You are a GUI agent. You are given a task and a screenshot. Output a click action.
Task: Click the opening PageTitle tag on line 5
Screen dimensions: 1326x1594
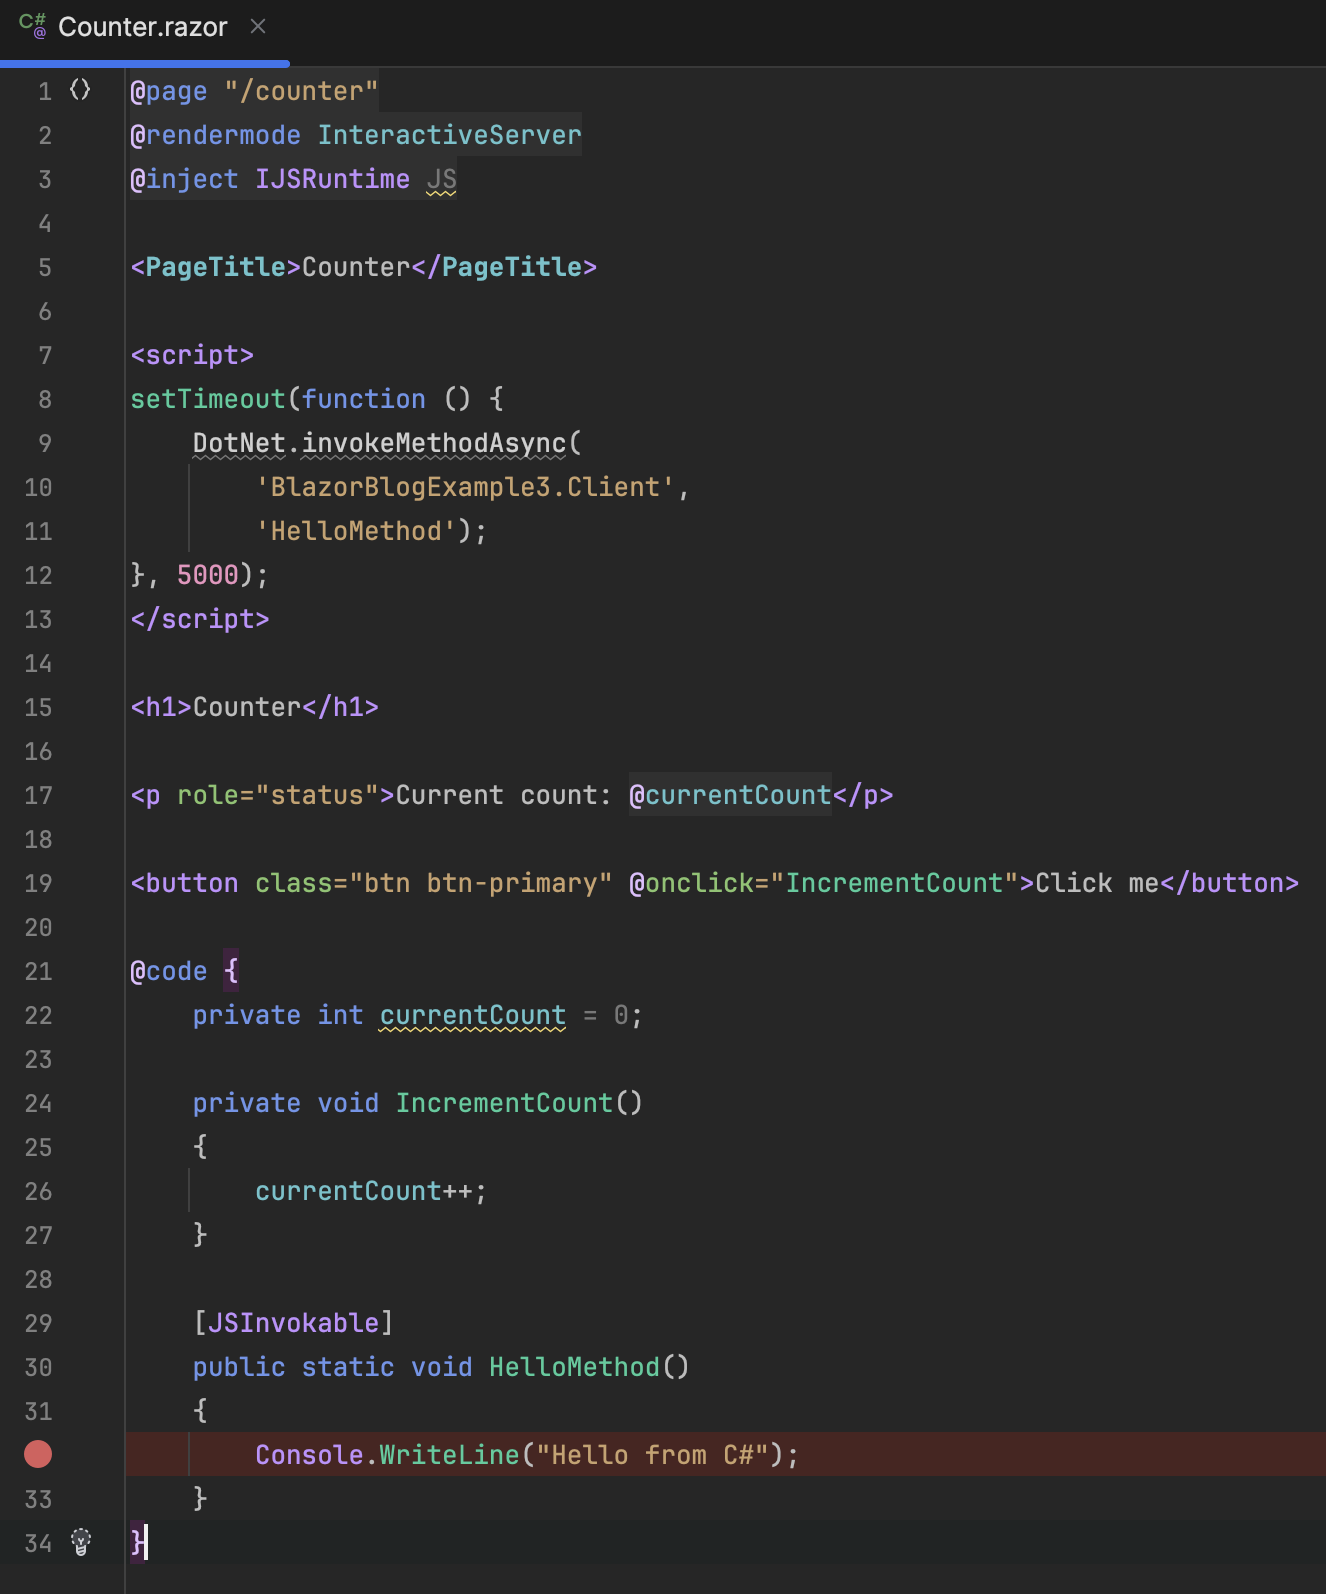(x=216, y=267)
